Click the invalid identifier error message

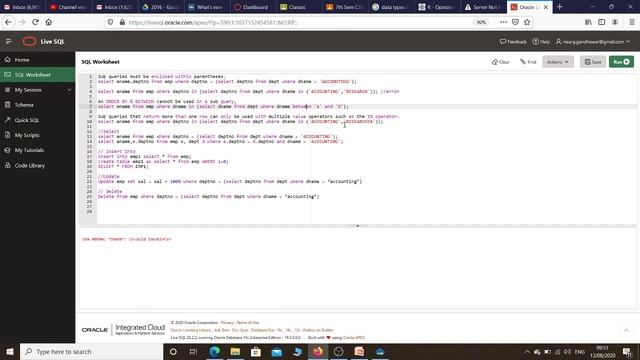pos(127,239)
